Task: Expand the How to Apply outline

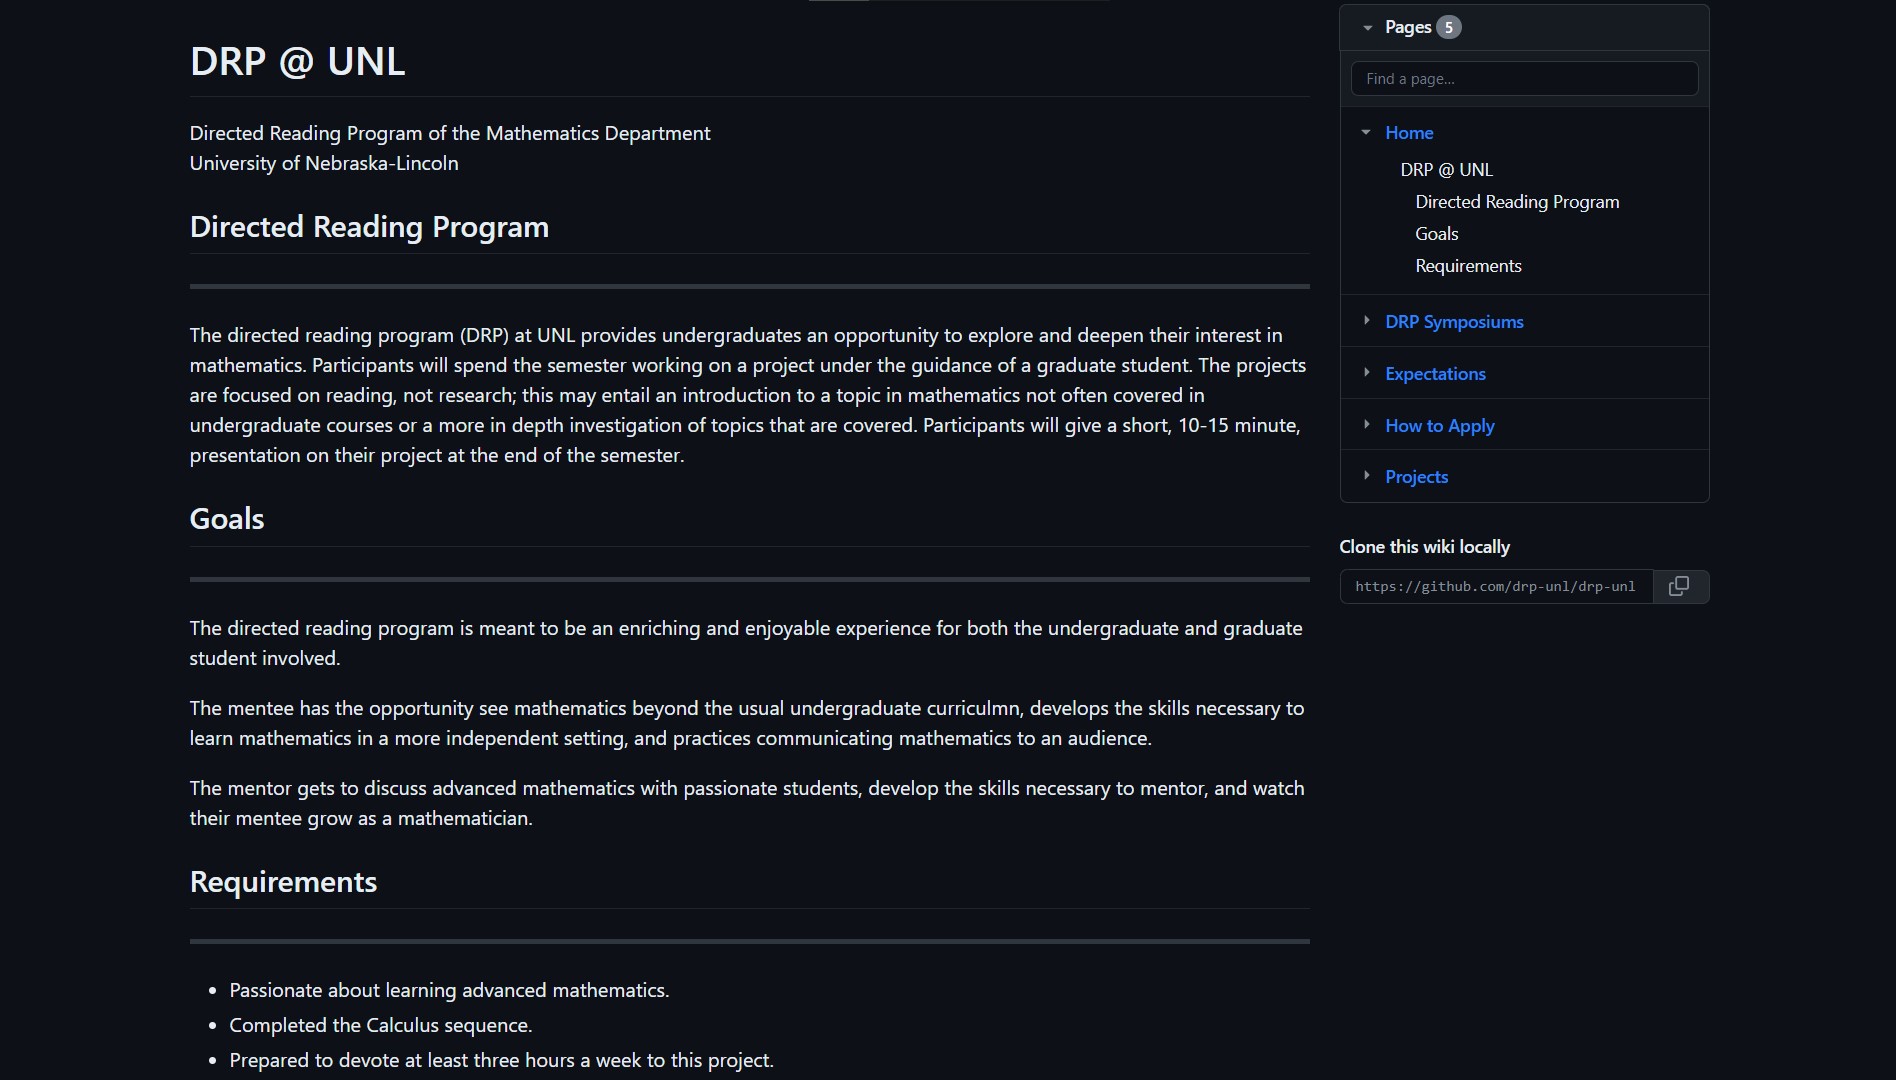Action: pyautogui.click(x=1366, y=425)
